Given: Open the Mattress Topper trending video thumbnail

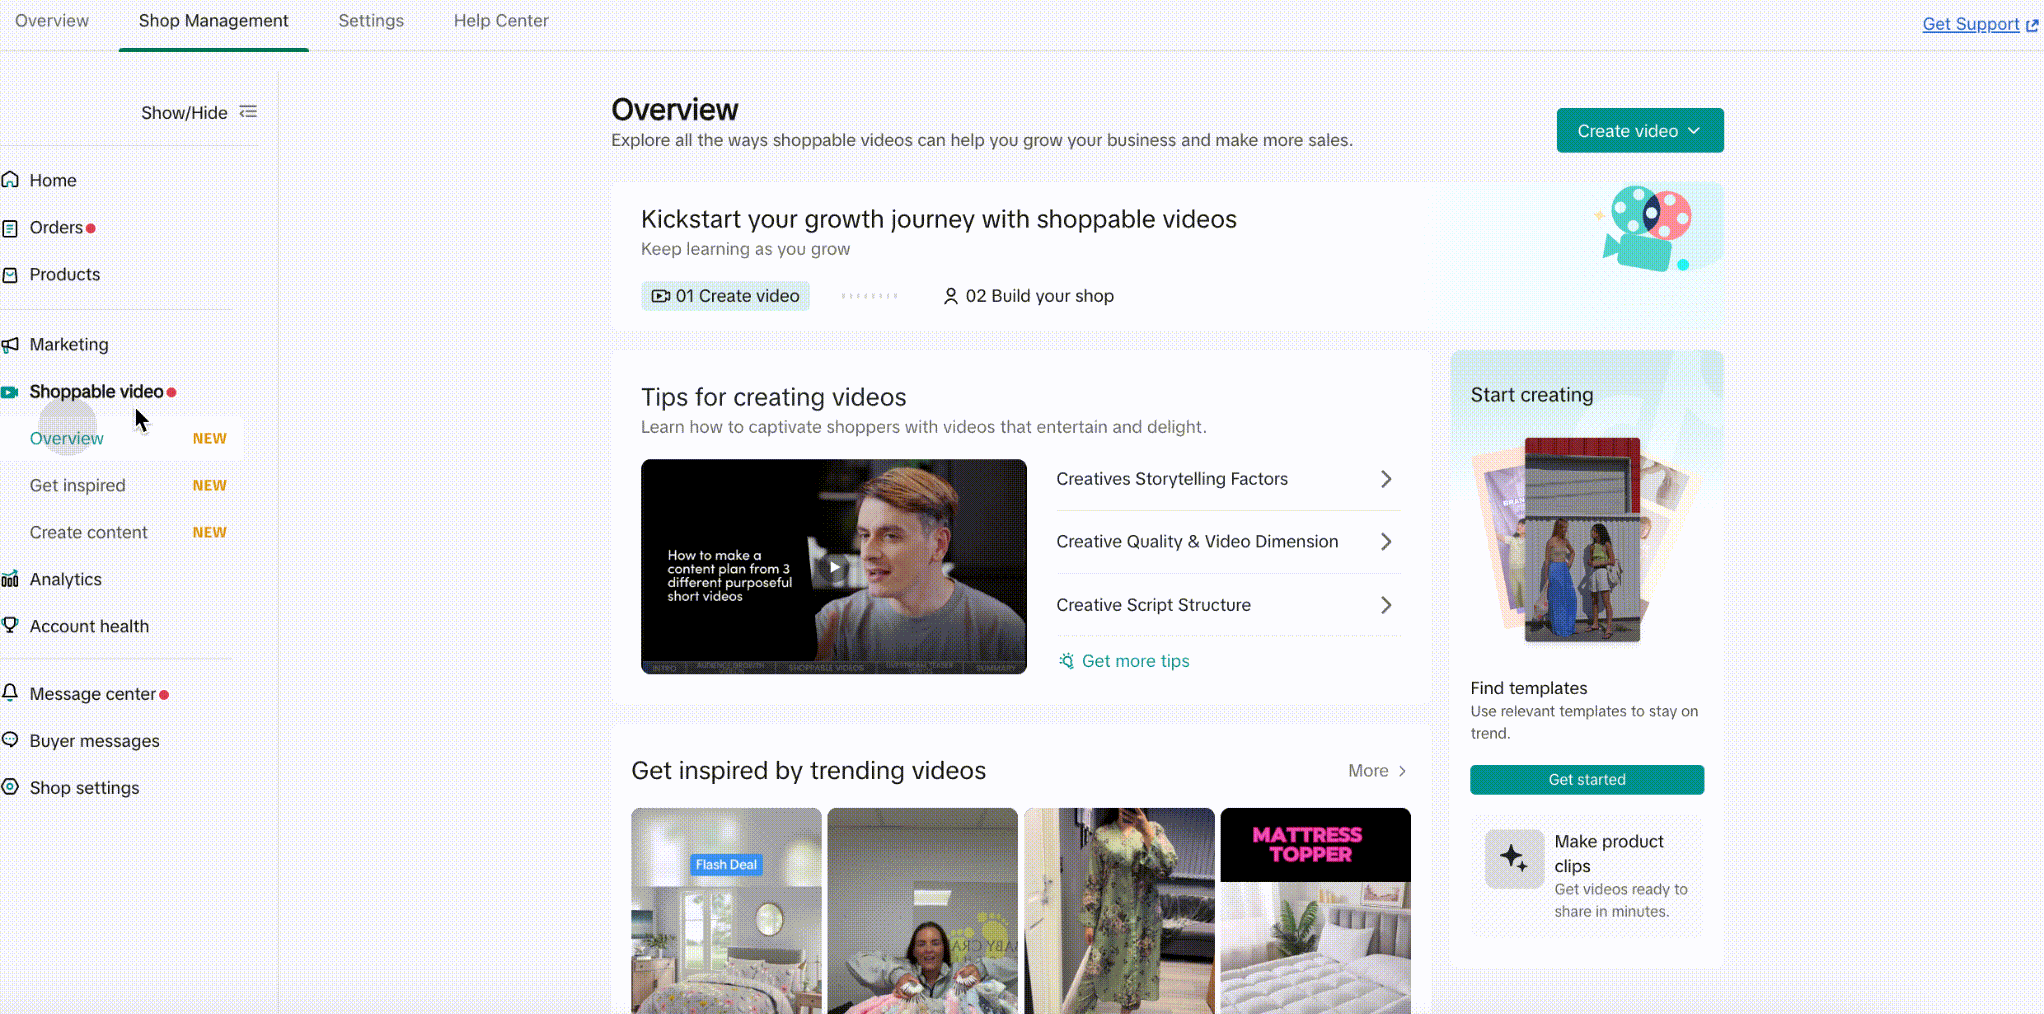Looking at the screenshot, I should click(1316, 911).
